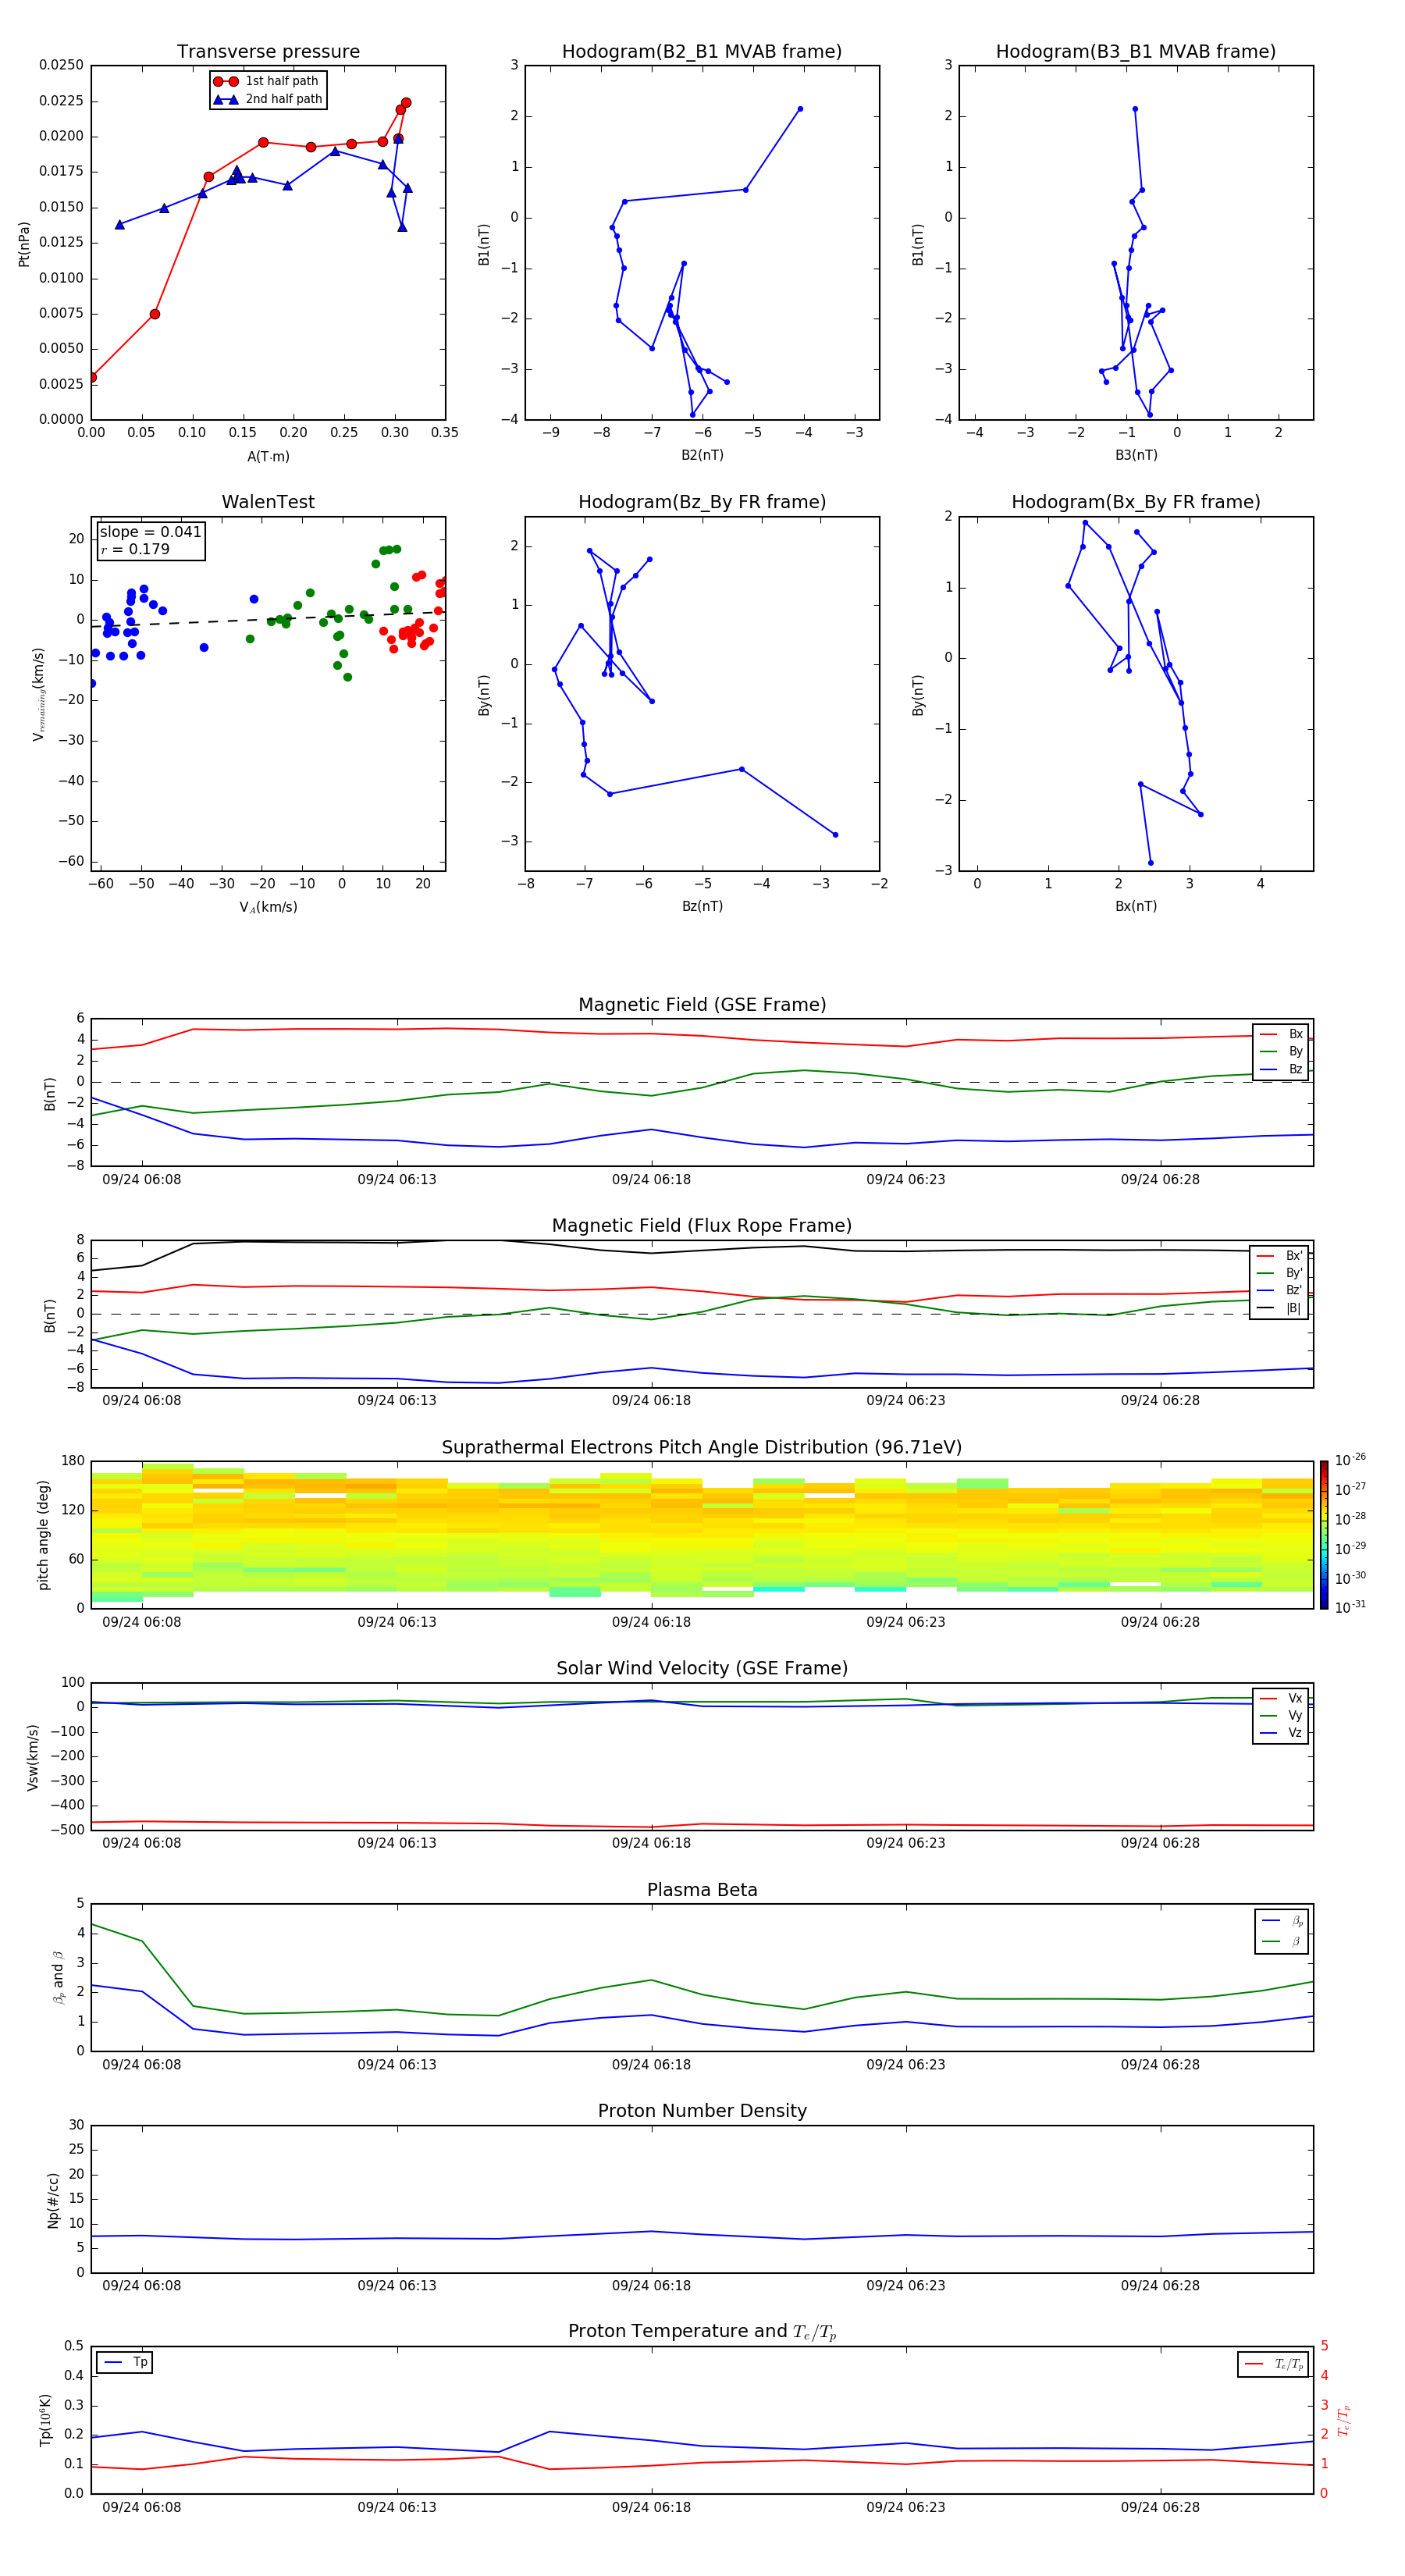Click the "Bz(nT)" x-axis label
This screenshot has width=1405, height=2576.
pos(702,906)
